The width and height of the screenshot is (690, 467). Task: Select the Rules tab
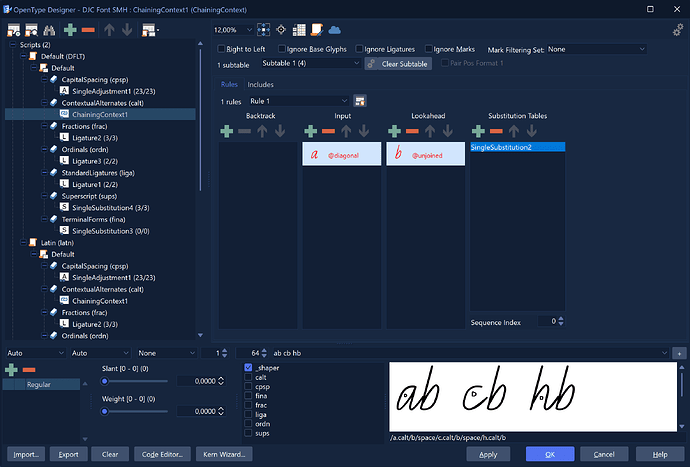pos(229,85)
